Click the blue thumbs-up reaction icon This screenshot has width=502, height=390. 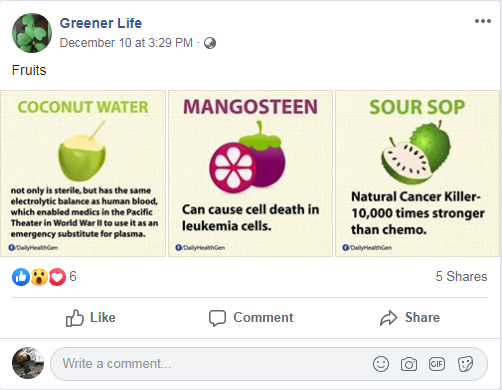coord(21,277)
